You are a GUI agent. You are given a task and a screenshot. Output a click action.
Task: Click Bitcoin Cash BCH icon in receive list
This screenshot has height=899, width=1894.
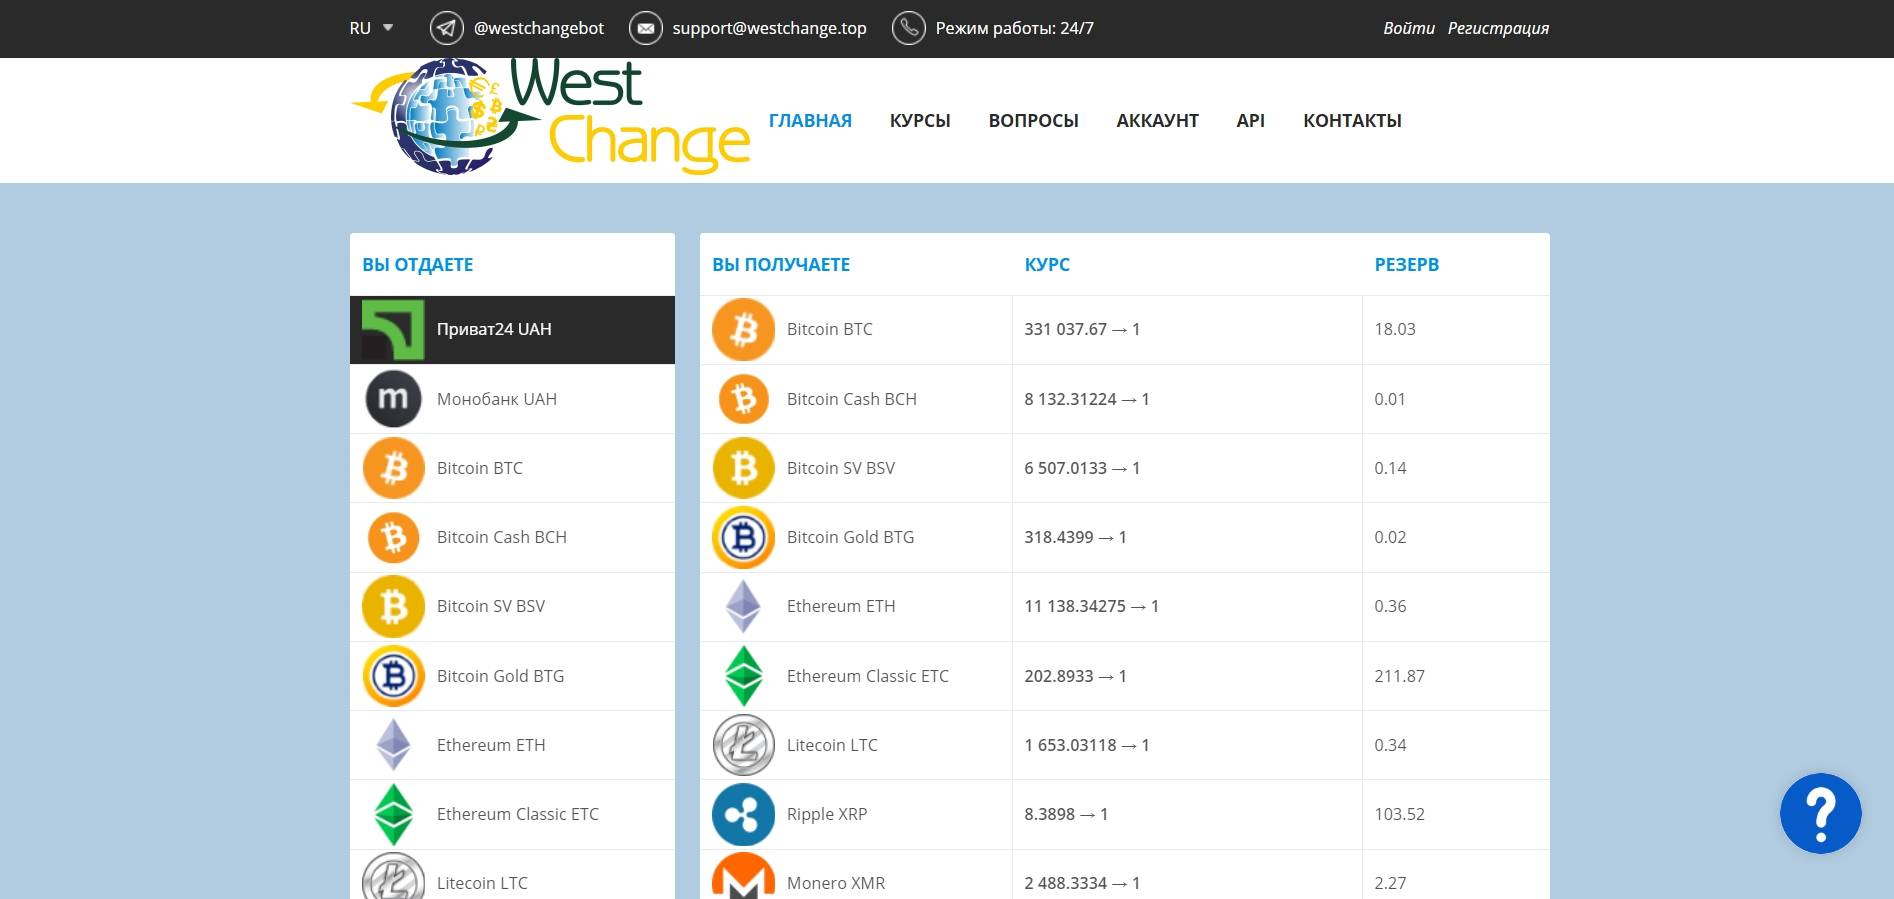click(743, 398)
